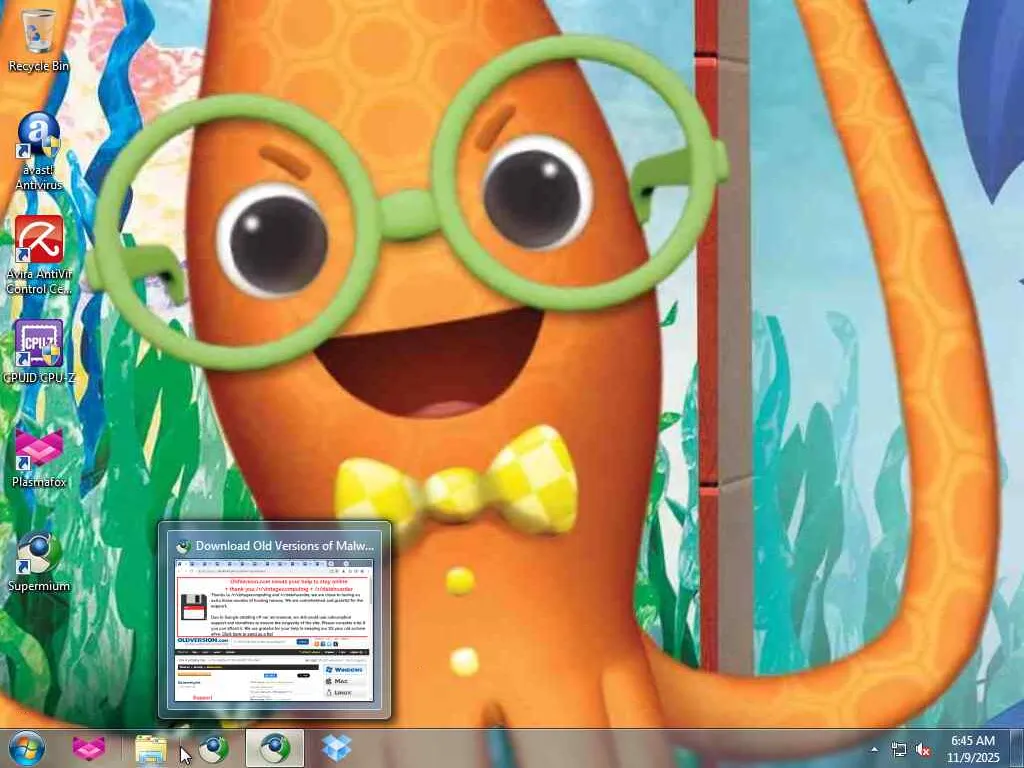Open the Windows Start menu orb

tap(27, 748)
